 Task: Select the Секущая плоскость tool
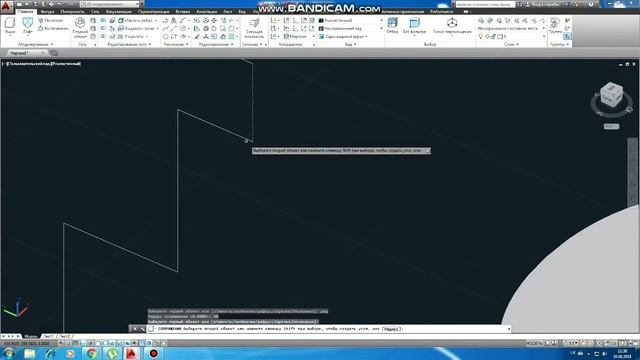[x=254, y=28]
